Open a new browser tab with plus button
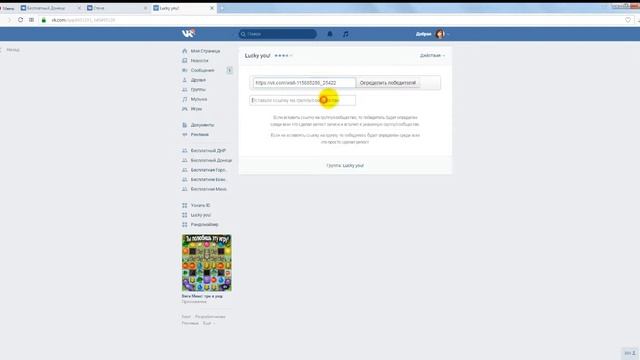Image resolution: width=640 pixels, height=360 pixels. click(222, 8)
